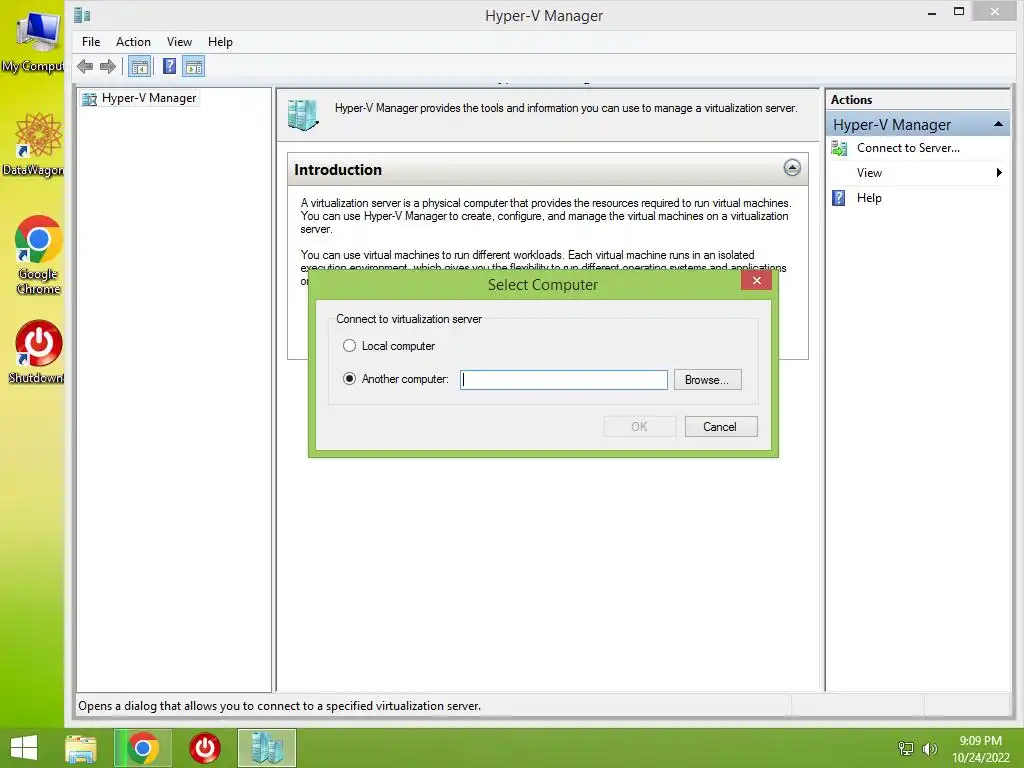The image size is (1024, 768).
Task: Click the Introduction heading text
Action: tap(338, 170)
